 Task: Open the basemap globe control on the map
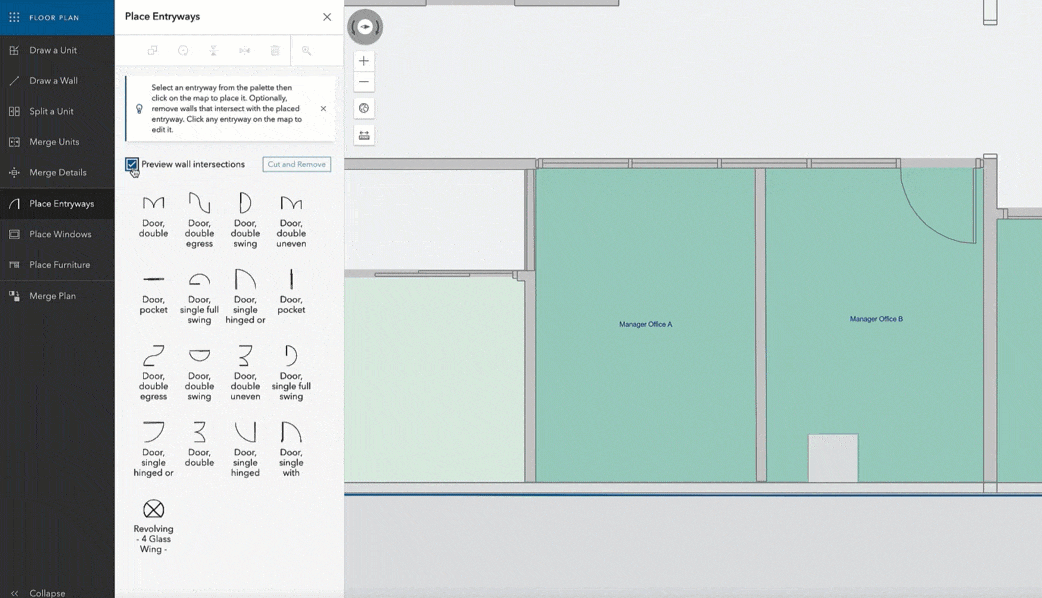click(x=363, y=108)
